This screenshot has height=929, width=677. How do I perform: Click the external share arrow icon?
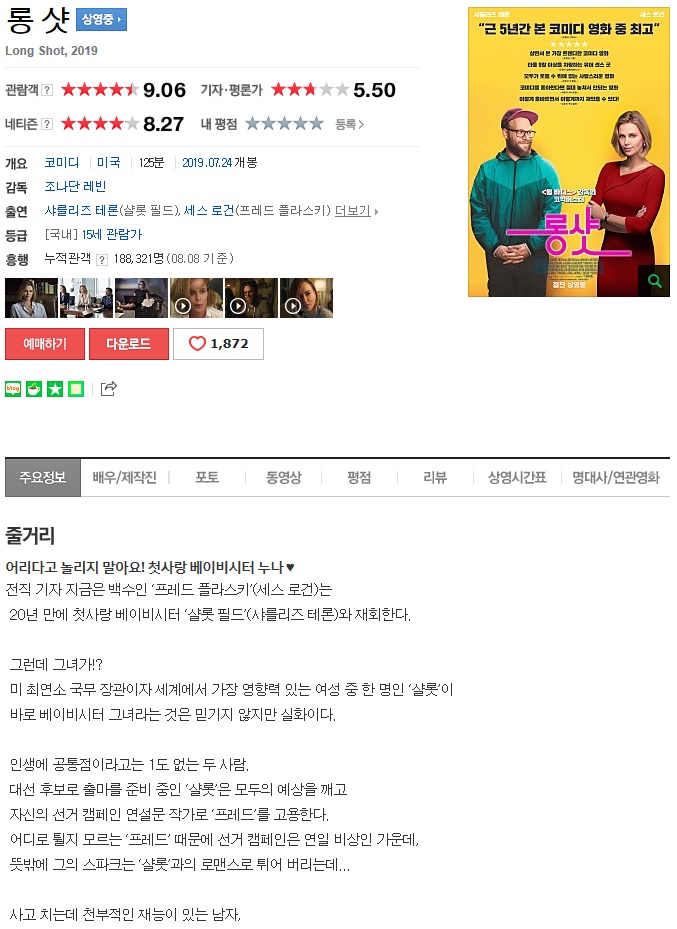click(108, 389)
